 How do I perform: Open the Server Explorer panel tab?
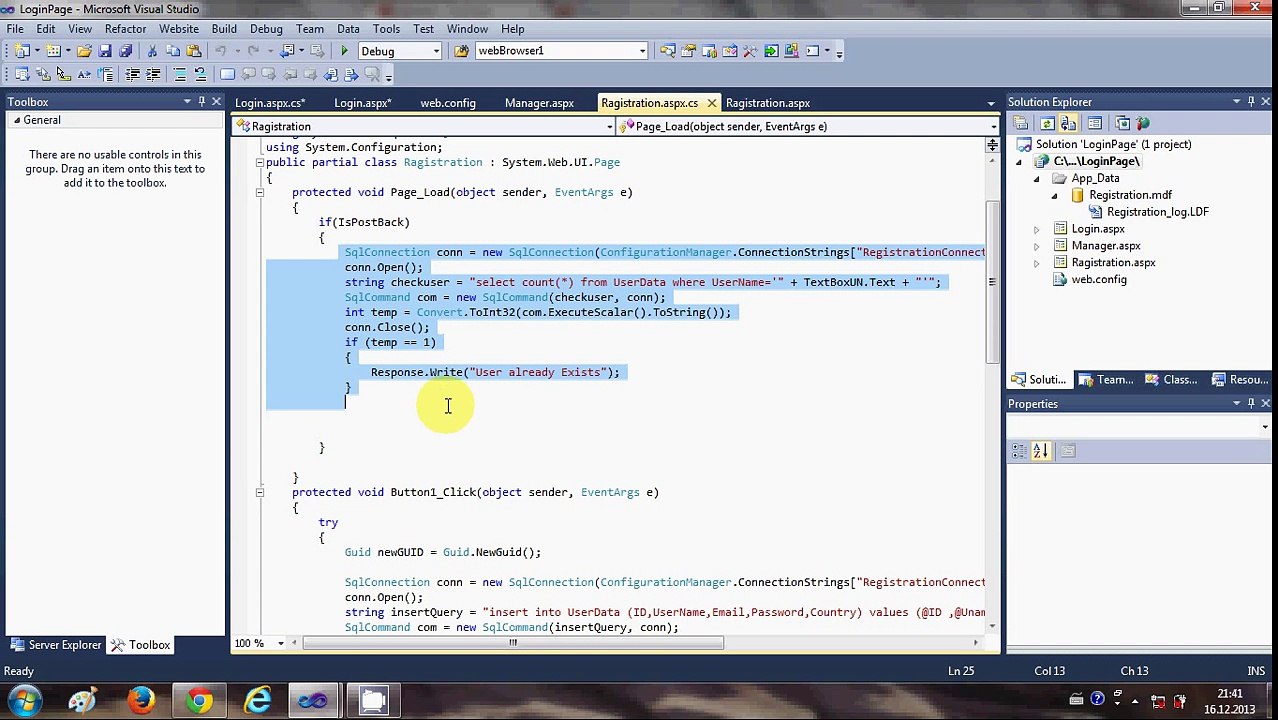56,645
